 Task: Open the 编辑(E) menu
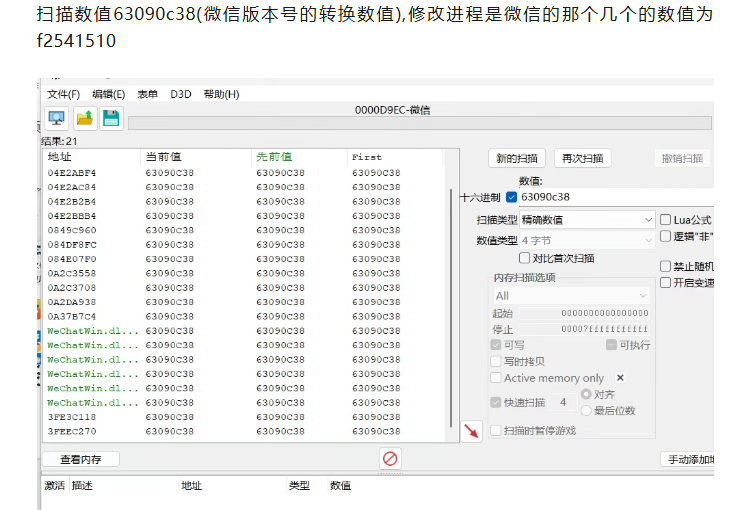[109, 94]
